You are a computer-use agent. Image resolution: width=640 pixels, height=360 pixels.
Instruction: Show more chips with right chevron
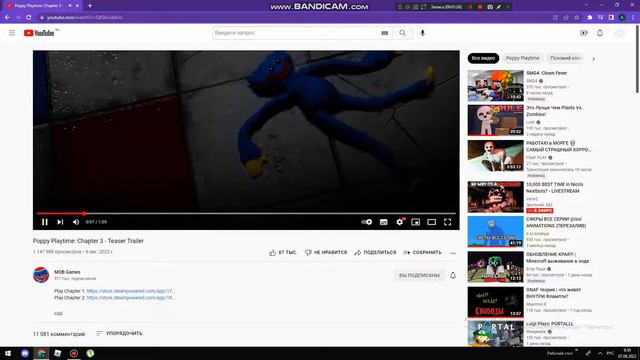click(x=593, y=59)
